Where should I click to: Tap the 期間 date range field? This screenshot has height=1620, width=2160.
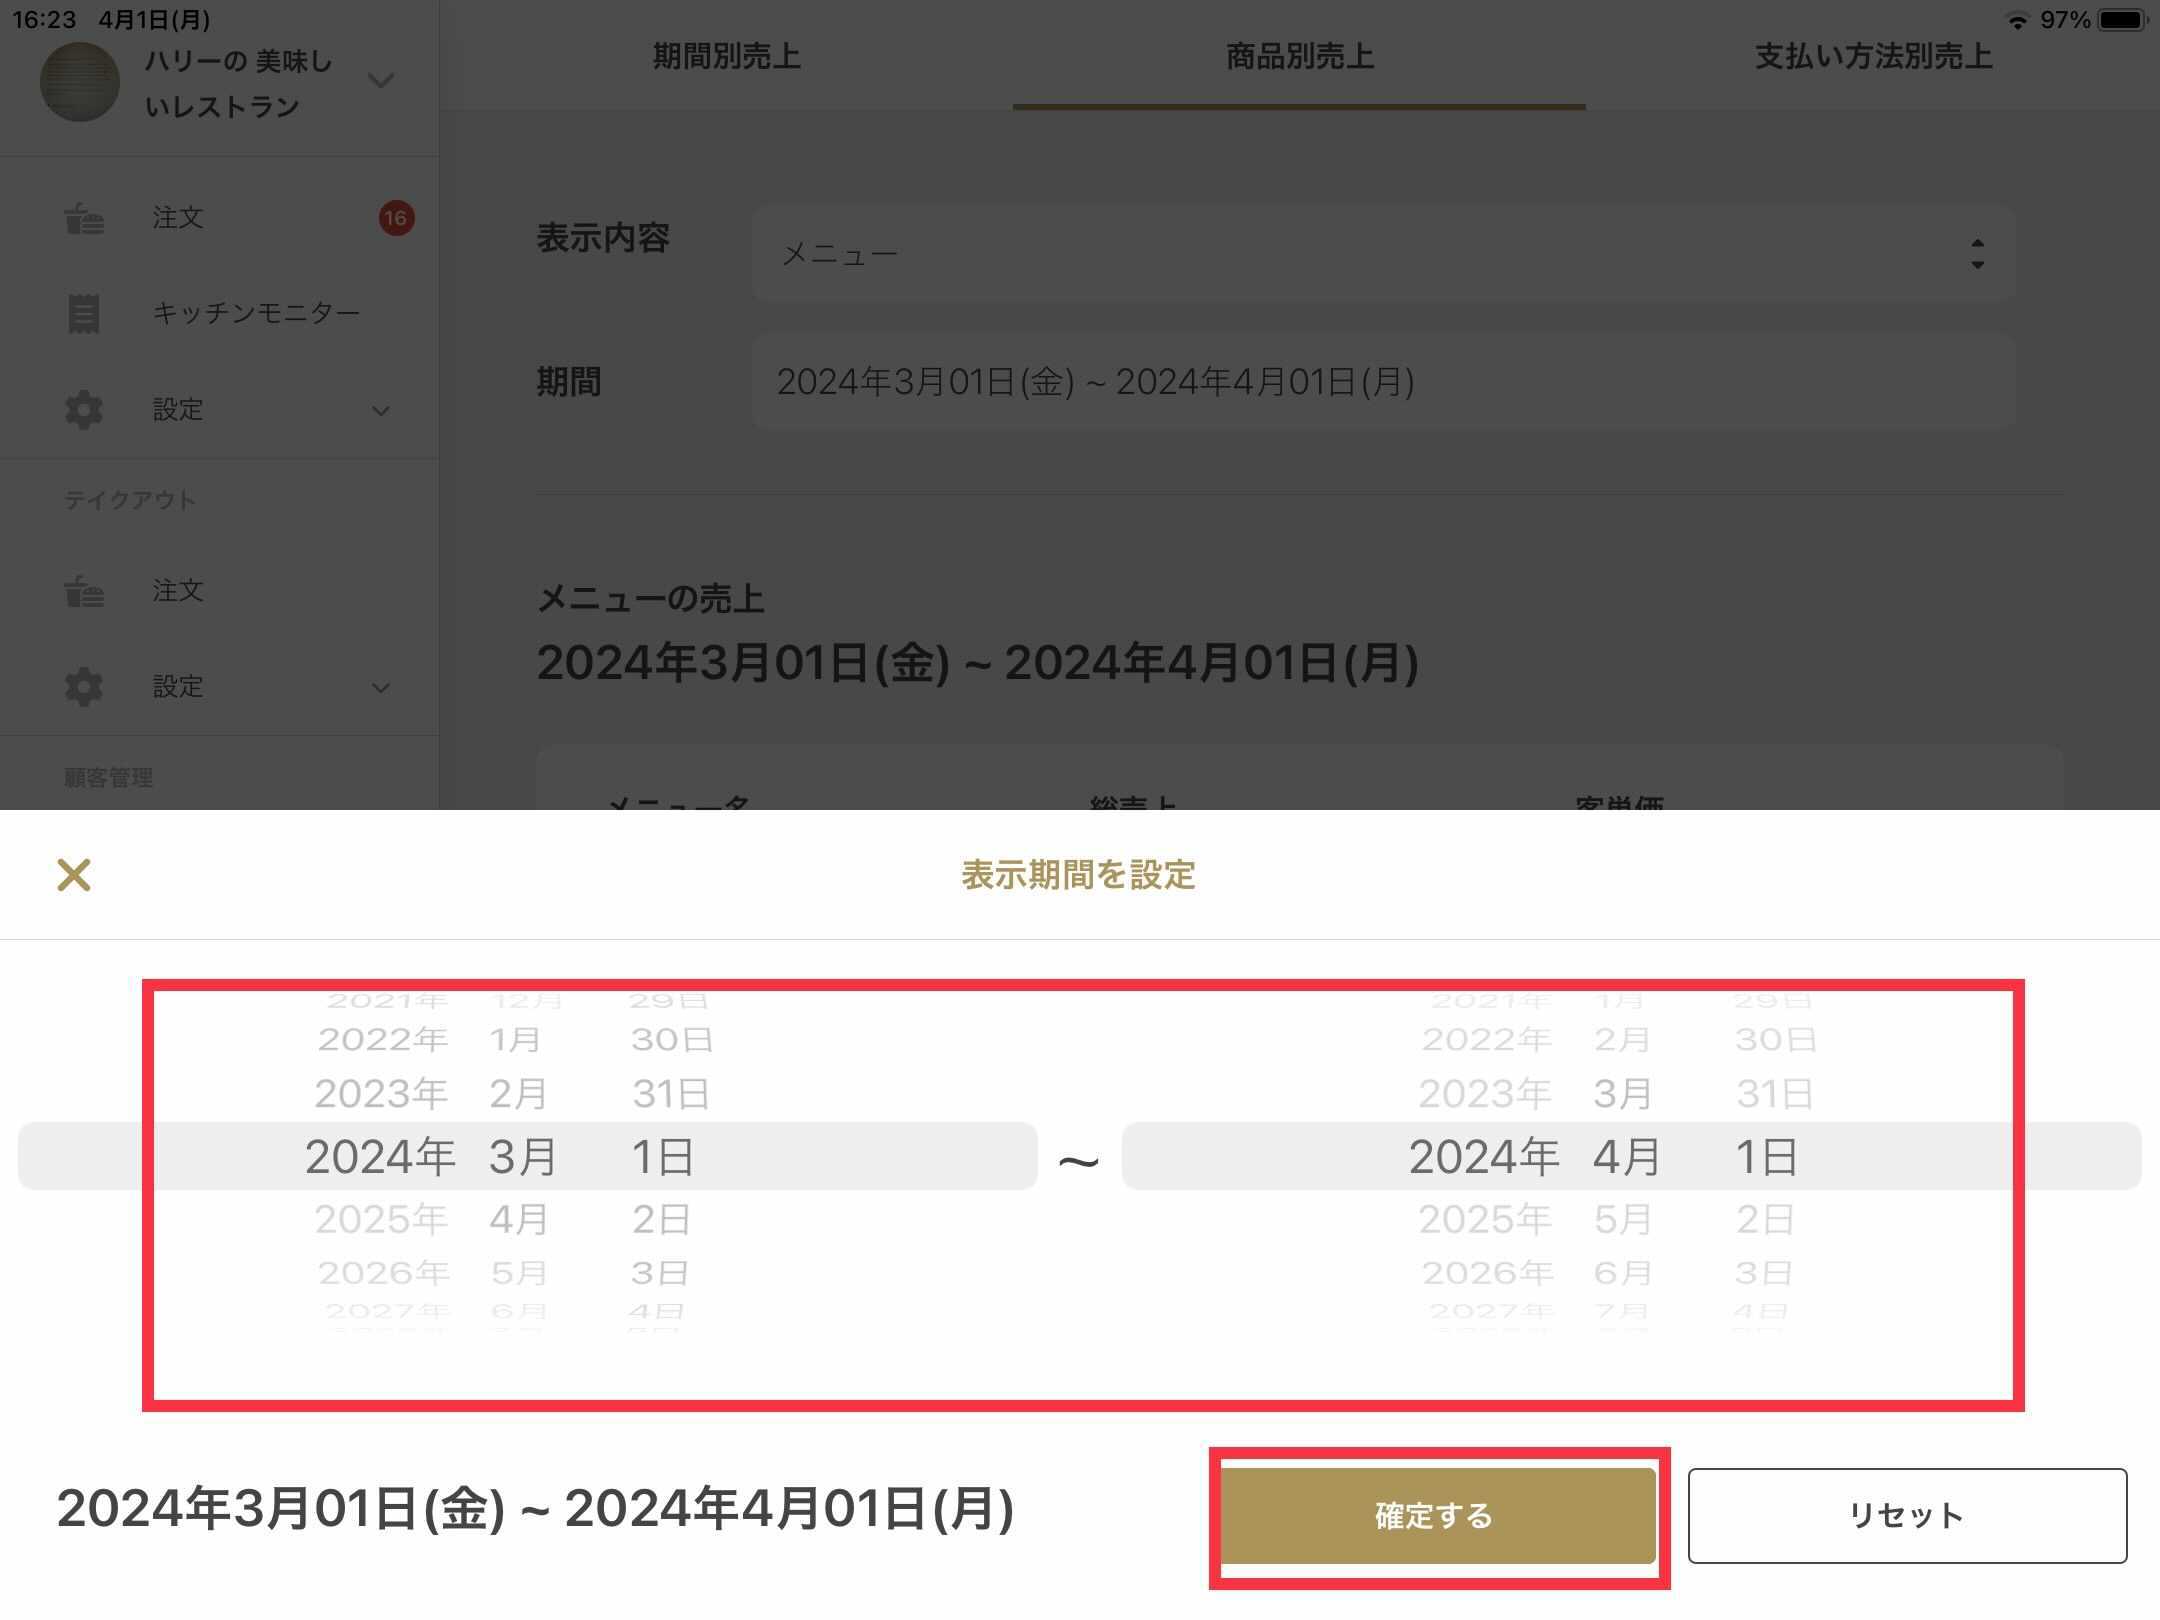1383,382
